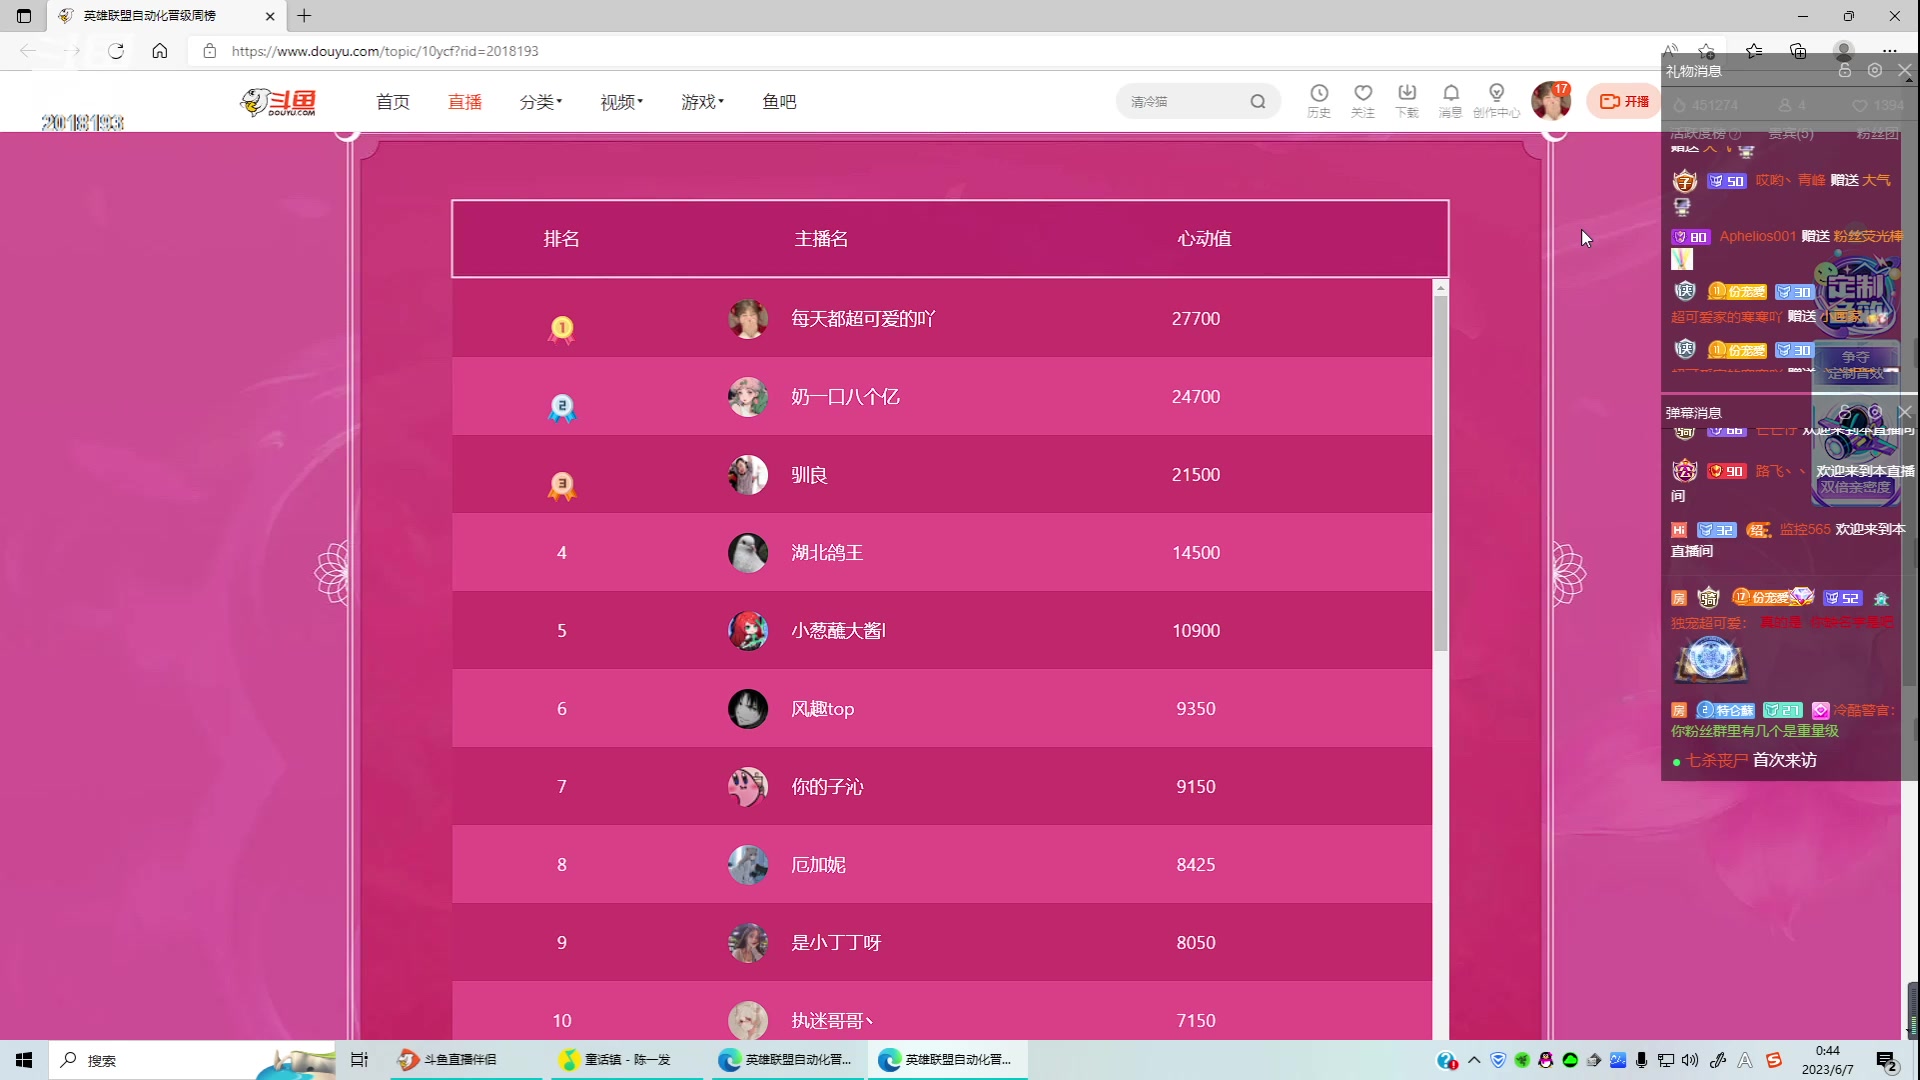
Task: Click the search magnifier icon in Douyu header
Action: pos(1258,101)
